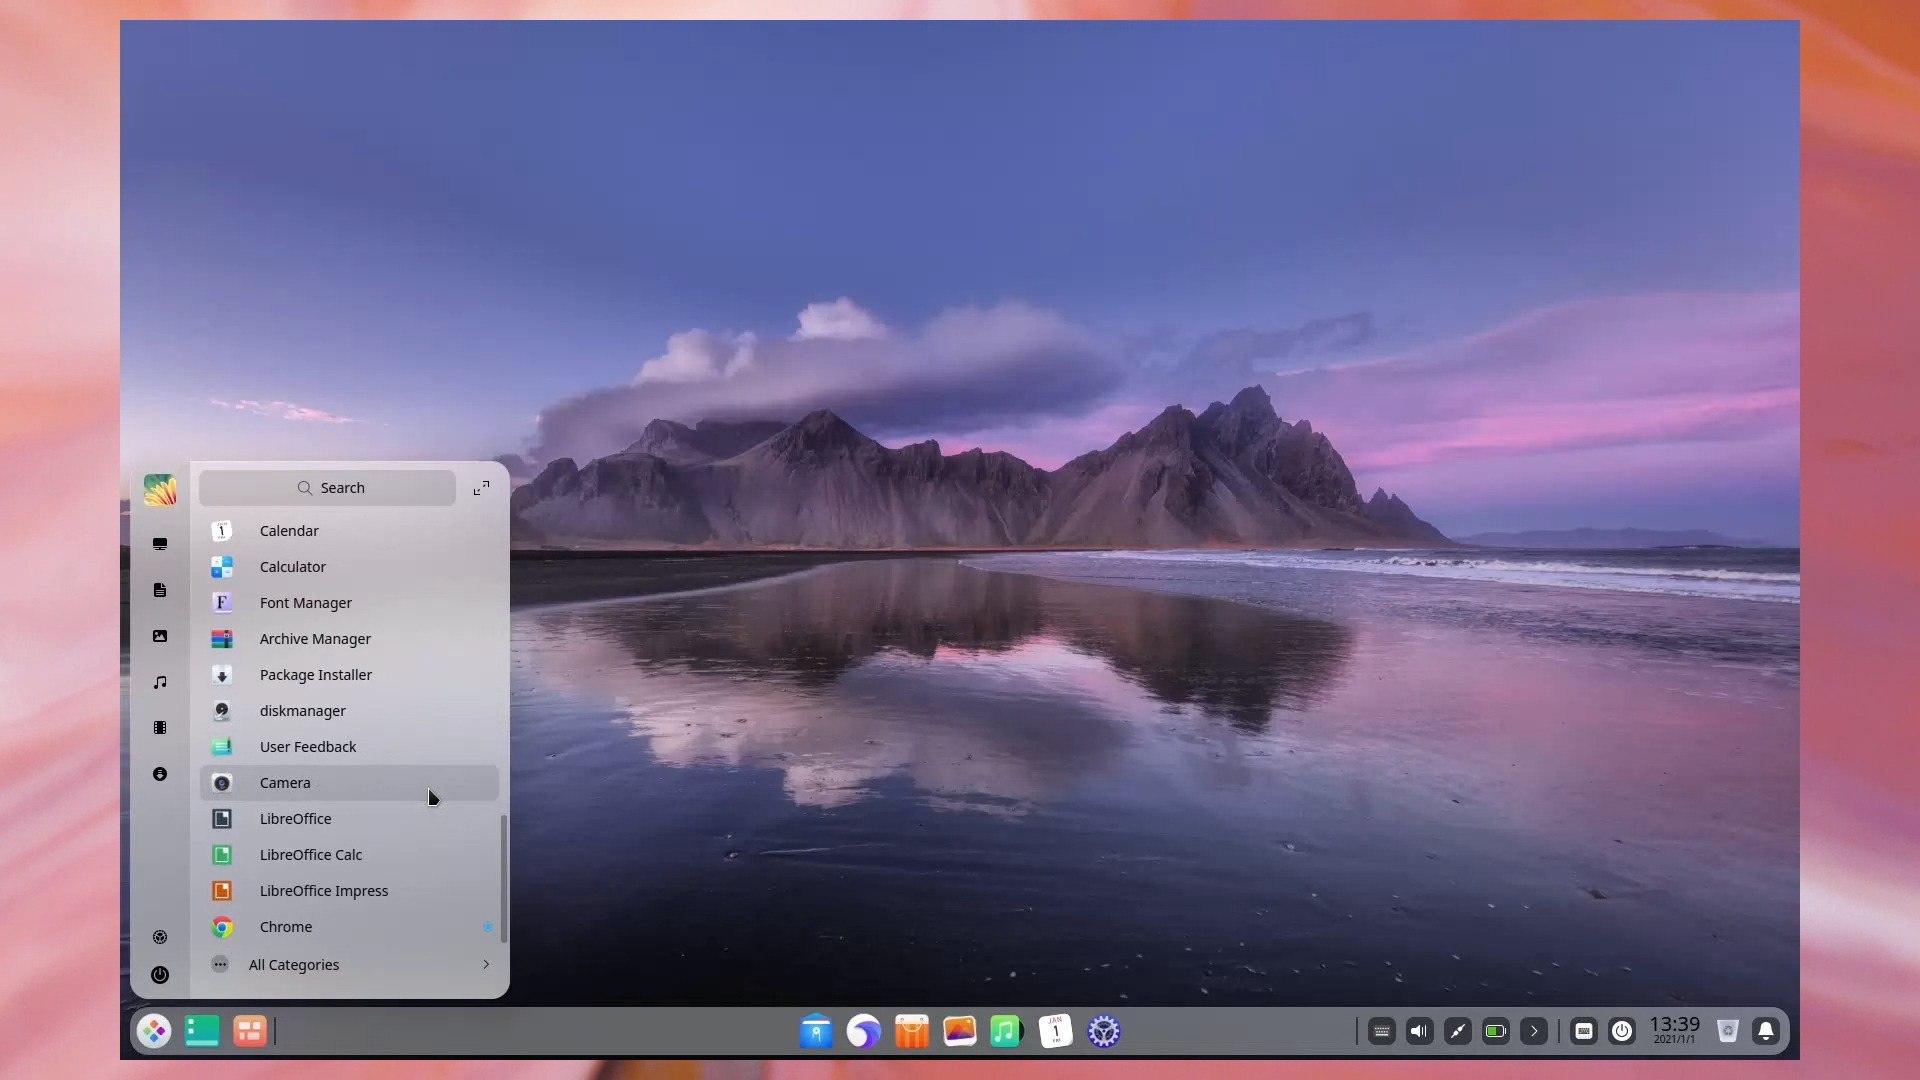The image size is (1920, 1080).
Task: Toggle volume in system tray
Action: 1419,1030
